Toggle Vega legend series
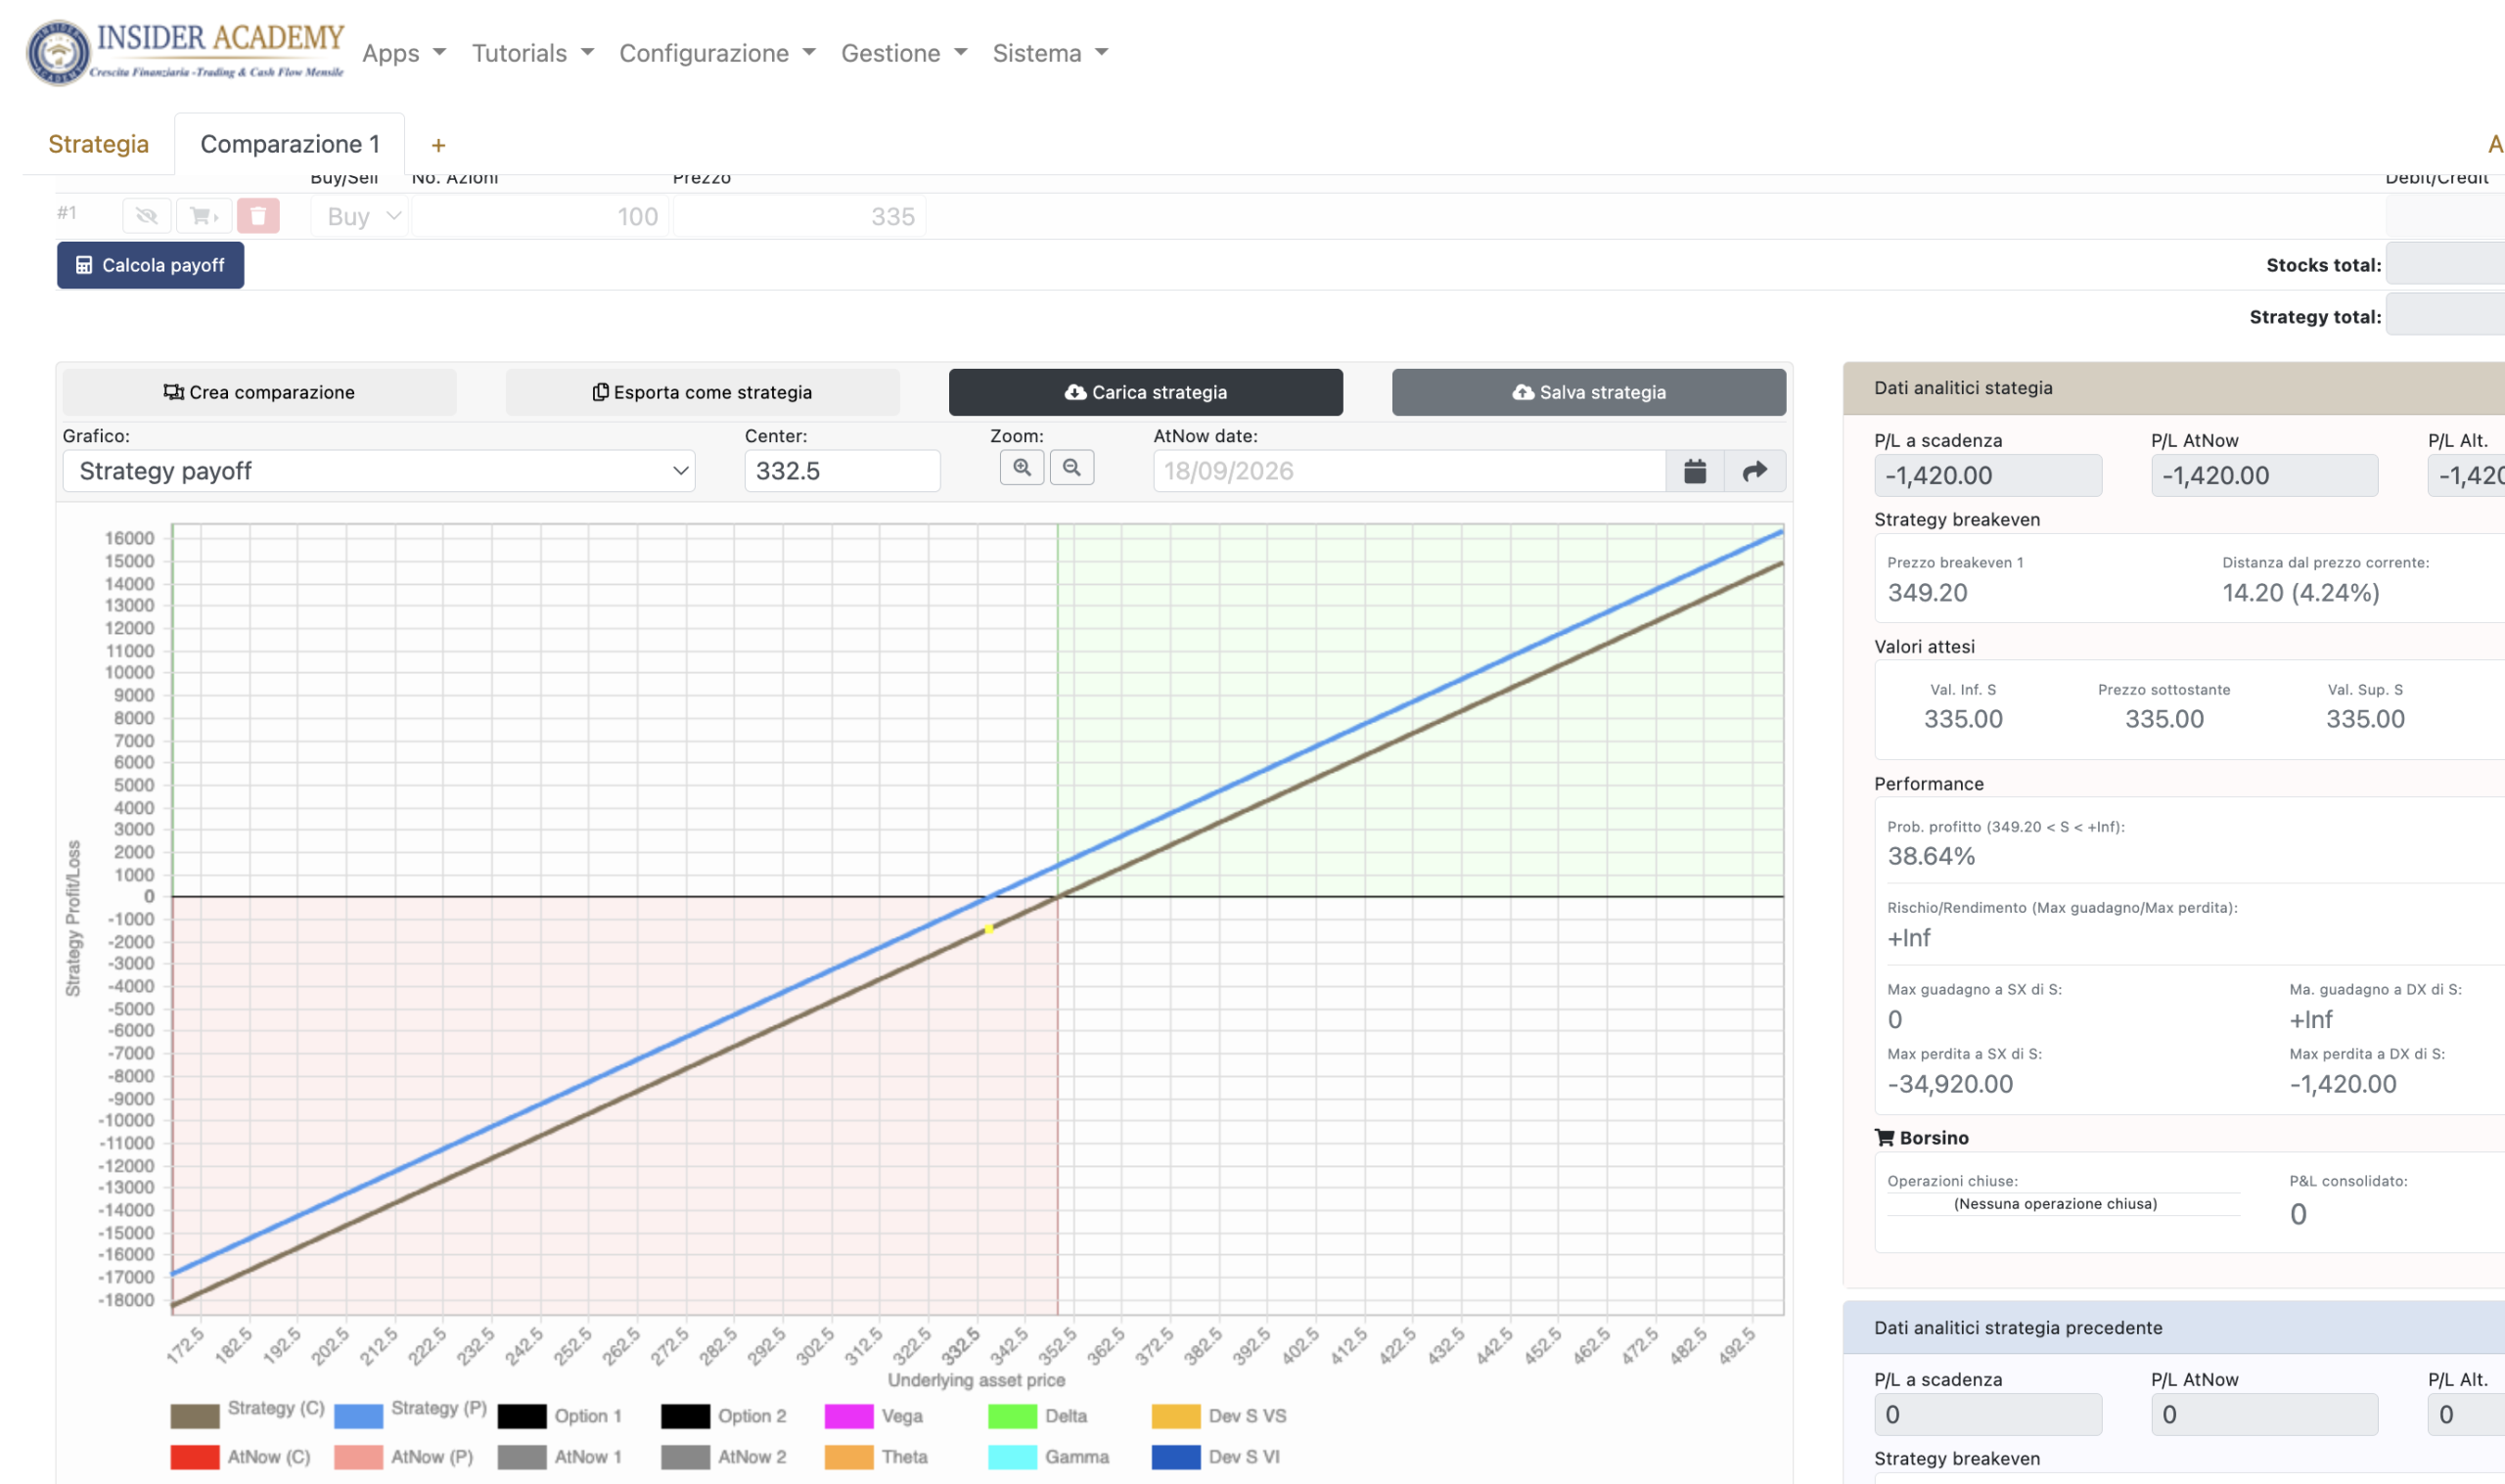 874,1416
